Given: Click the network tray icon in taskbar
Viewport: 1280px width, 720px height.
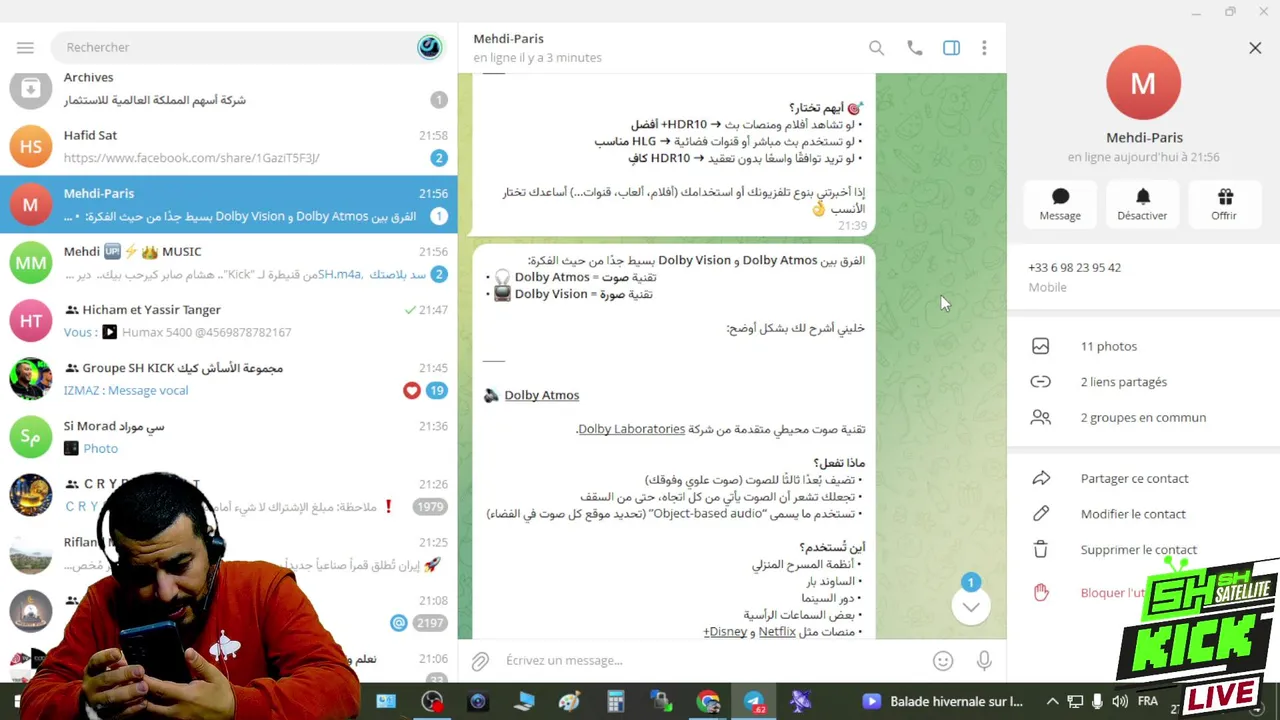Looking at the screenshot, I should pyautogui.click(x=1075, y=702).
